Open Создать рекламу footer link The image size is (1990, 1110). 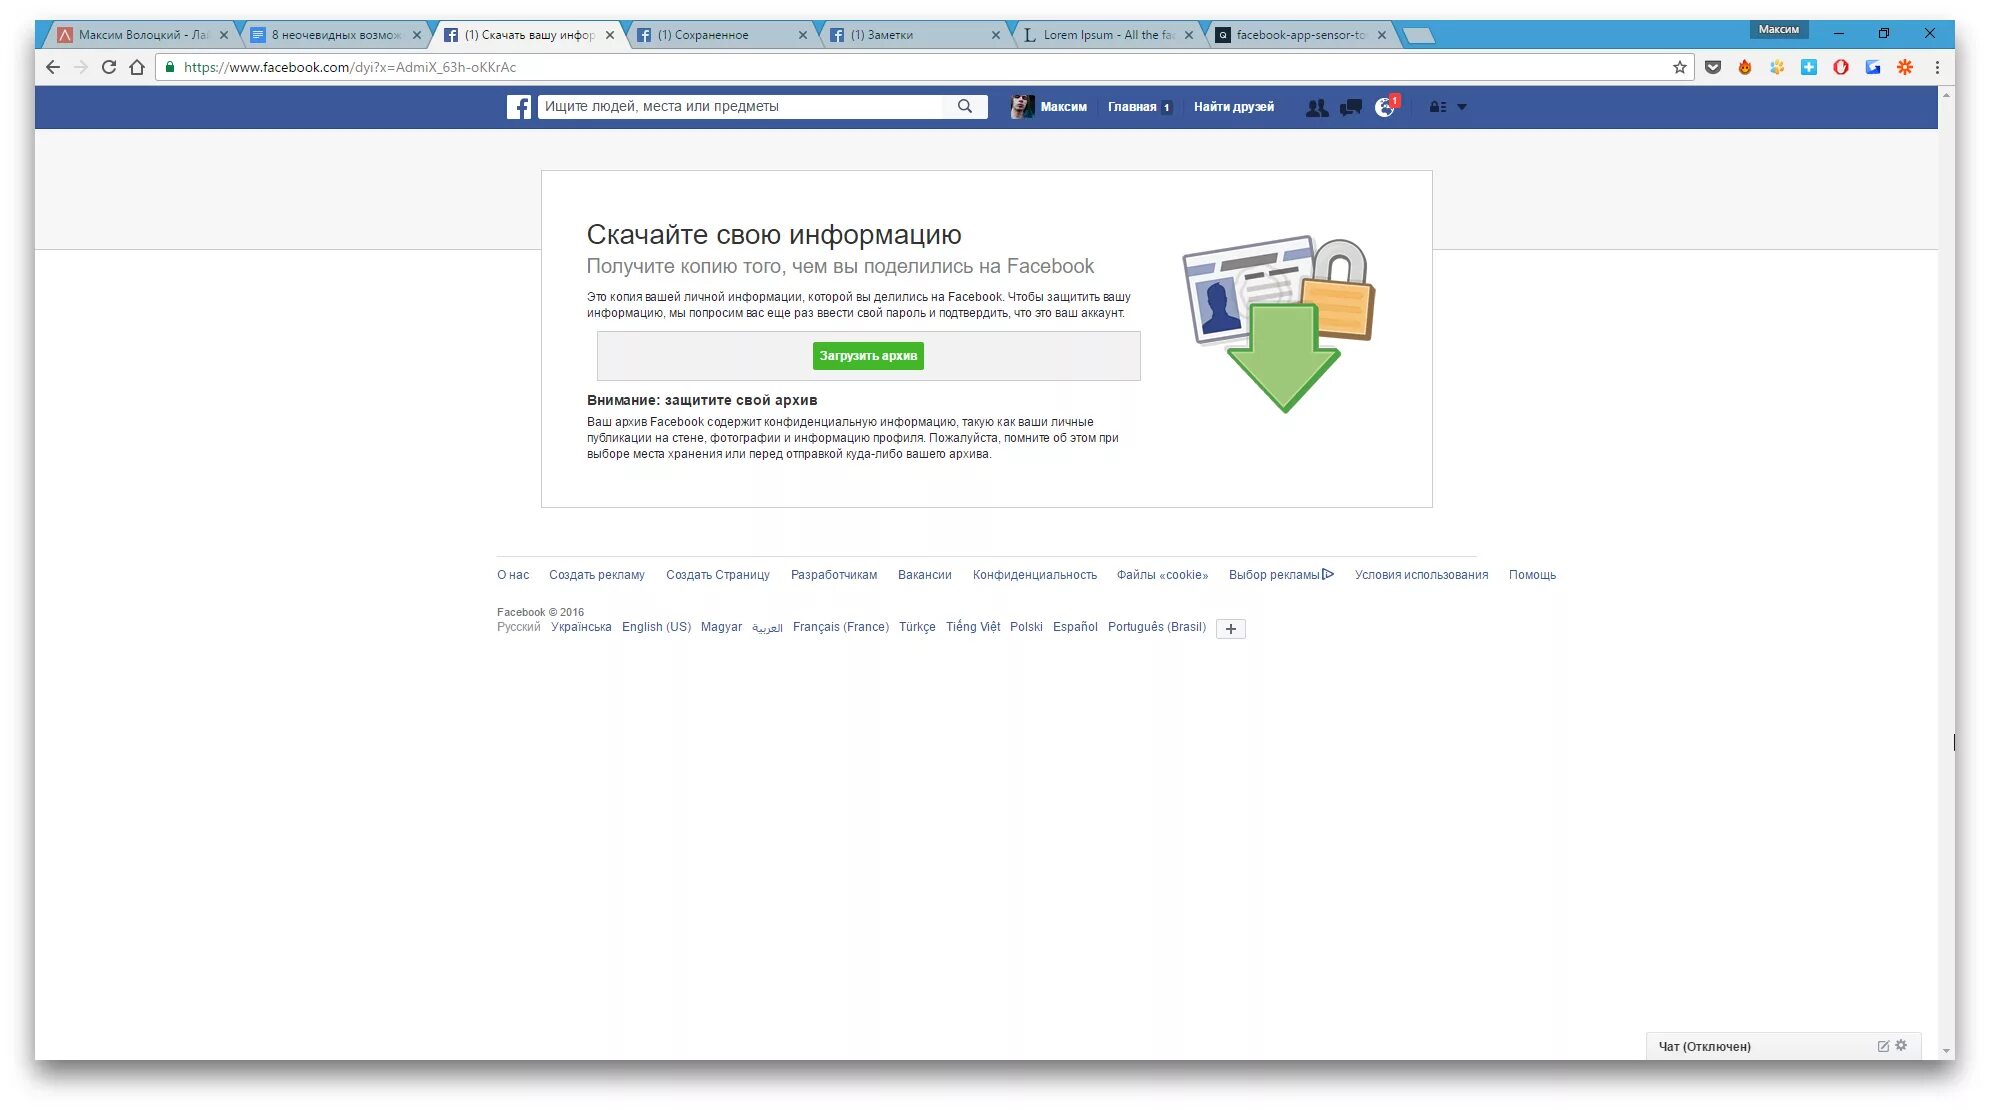coord(597,575)
